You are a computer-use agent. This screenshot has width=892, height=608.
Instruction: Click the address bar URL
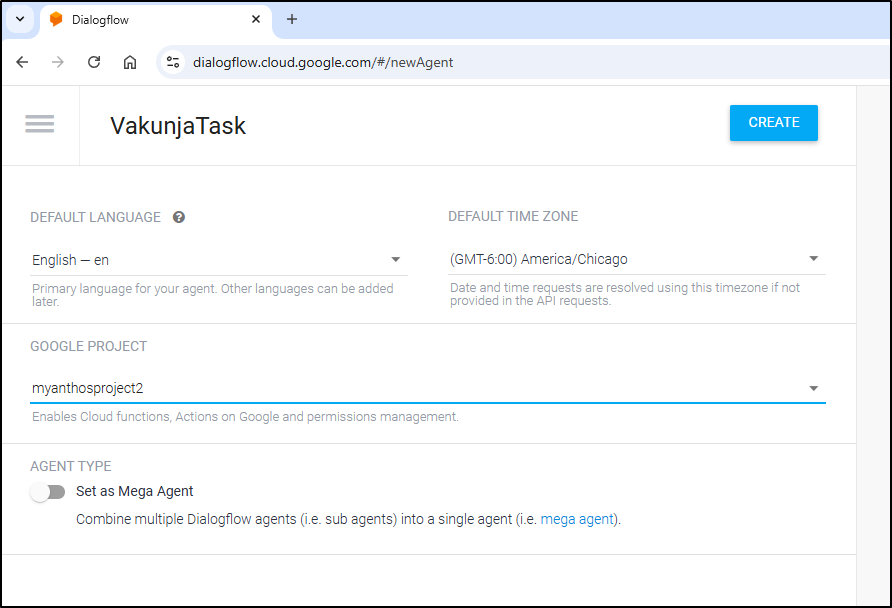point(323,62)
